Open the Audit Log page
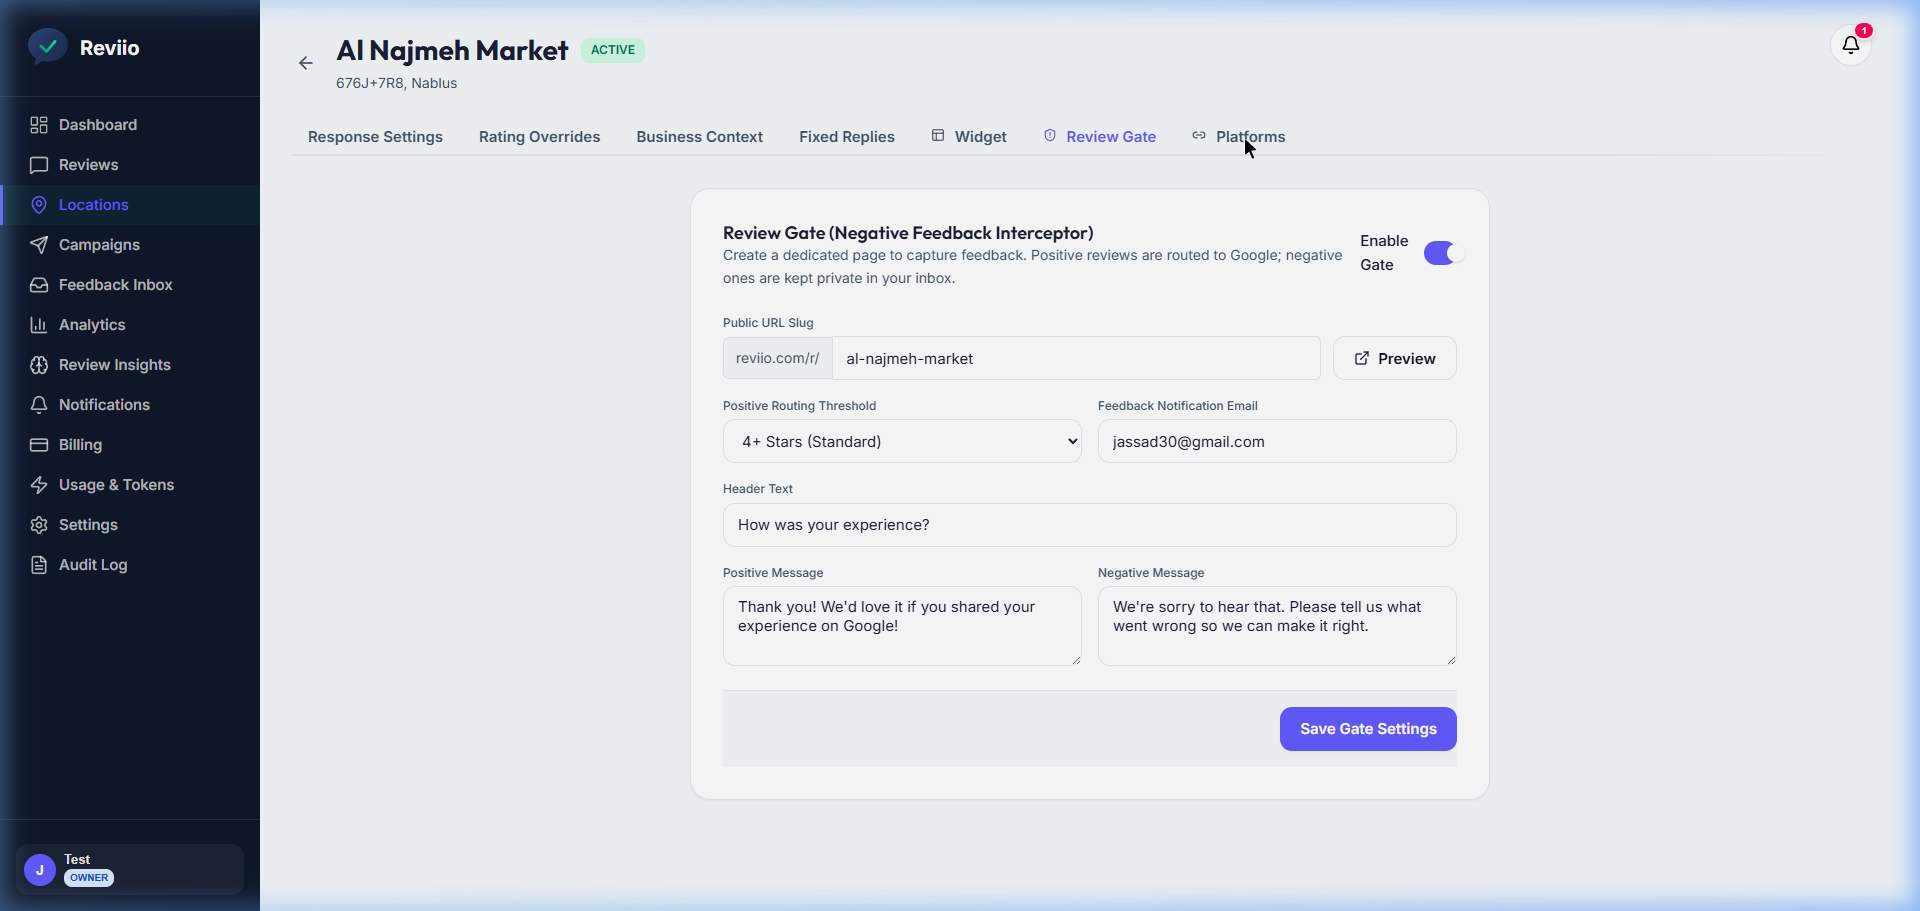 [x=130, y=565]
